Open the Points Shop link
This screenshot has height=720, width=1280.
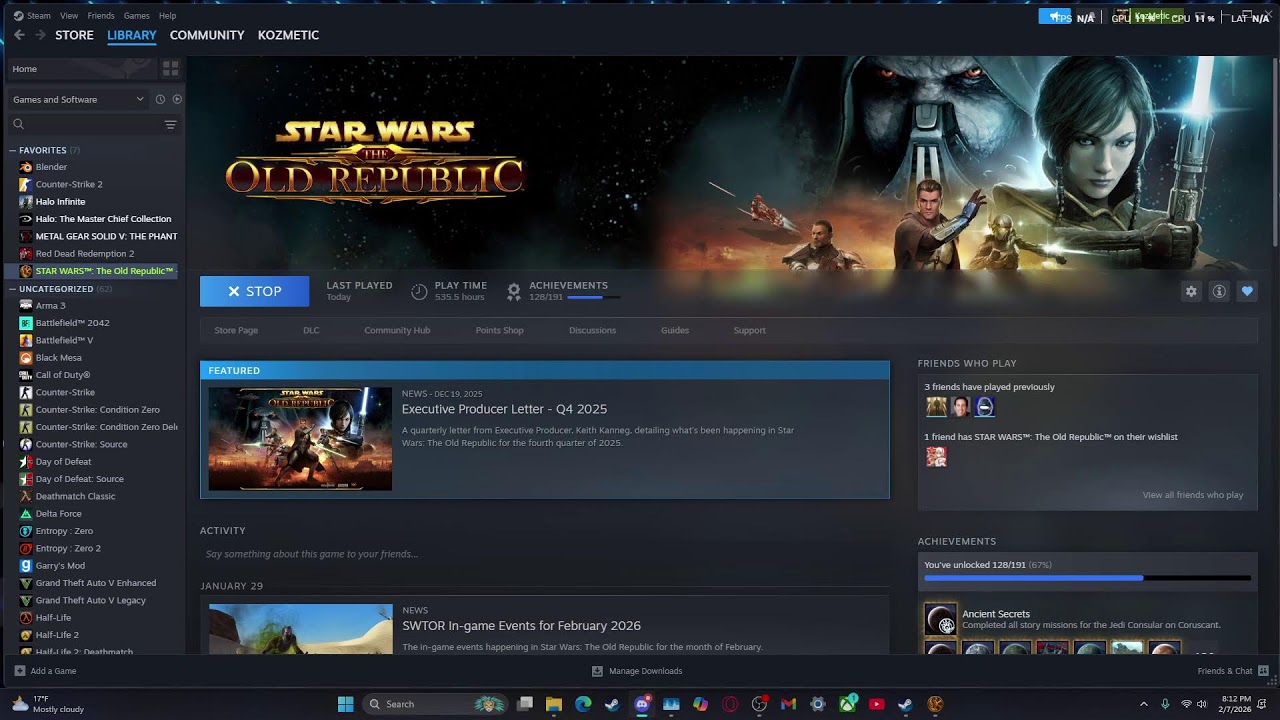tap(499, 330)
